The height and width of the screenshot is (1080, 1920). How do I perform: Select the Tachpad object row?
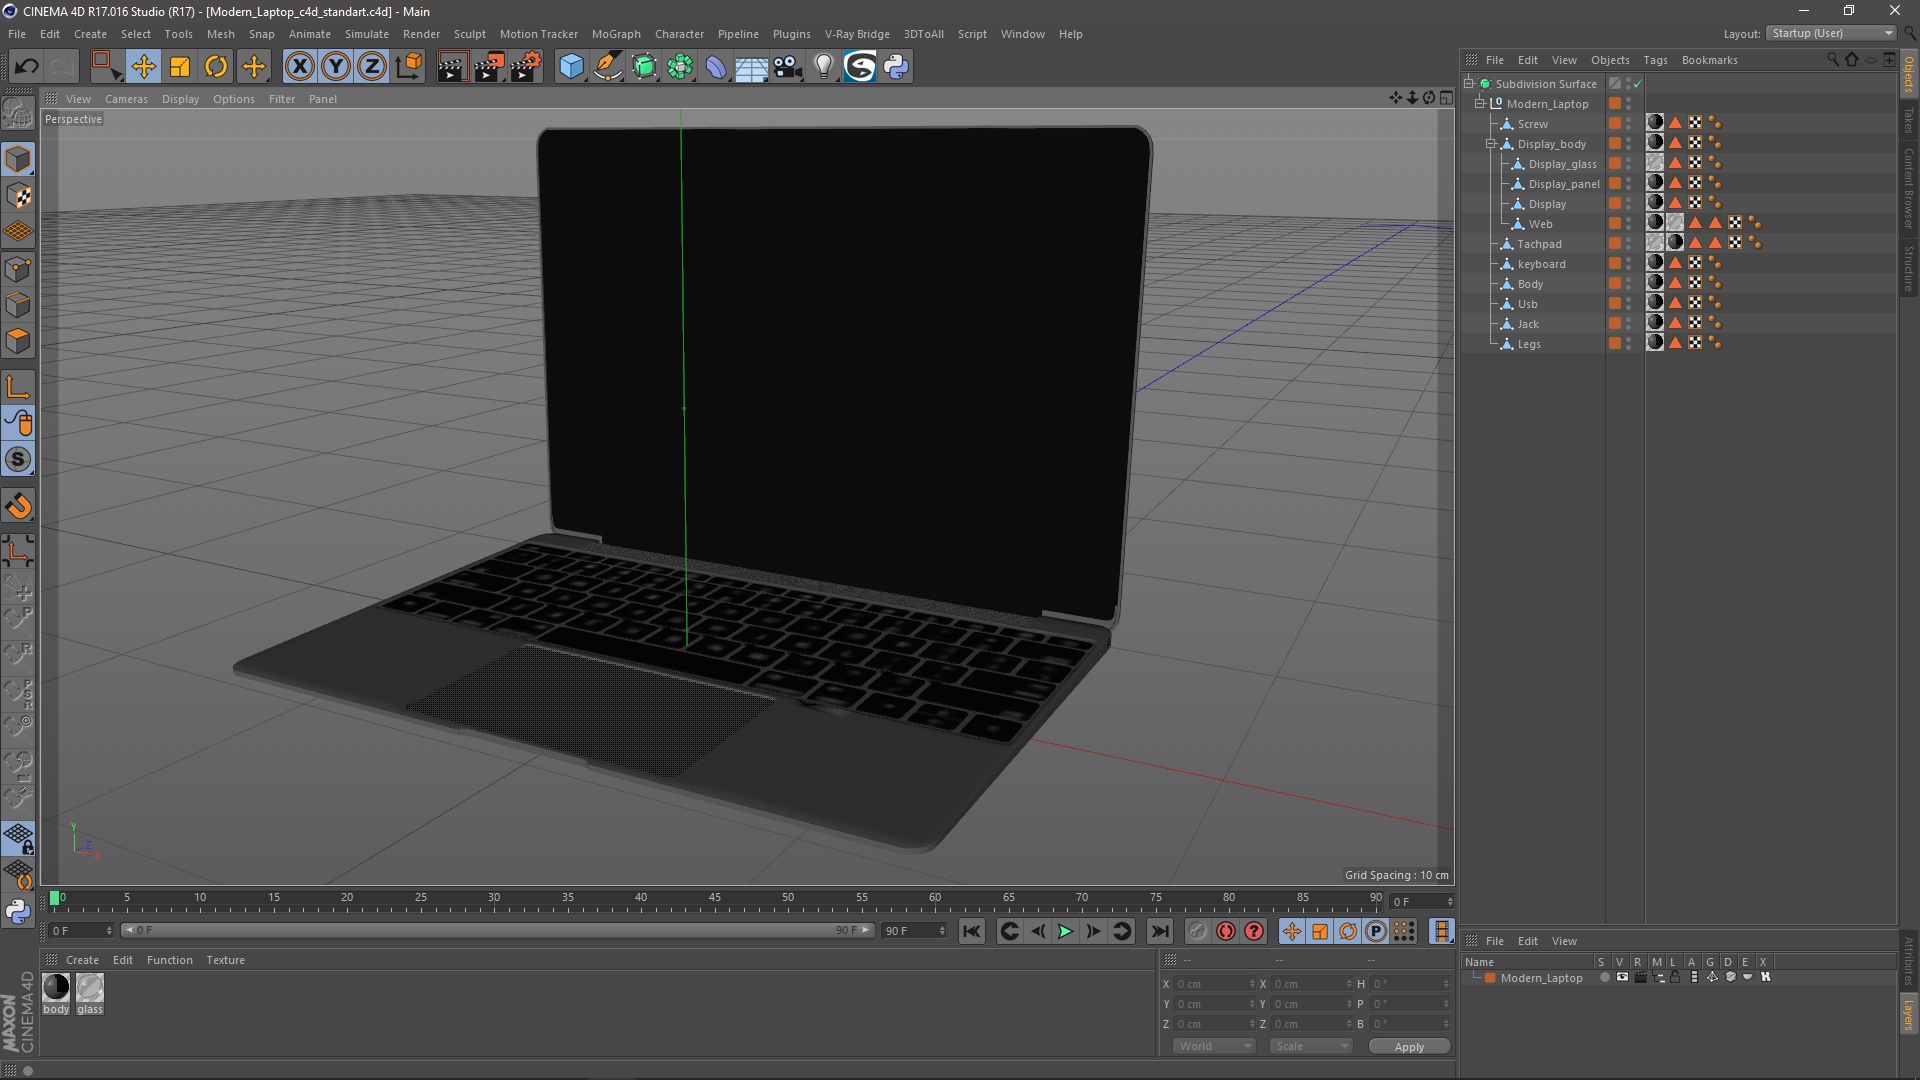click(x=1538, y=244)
